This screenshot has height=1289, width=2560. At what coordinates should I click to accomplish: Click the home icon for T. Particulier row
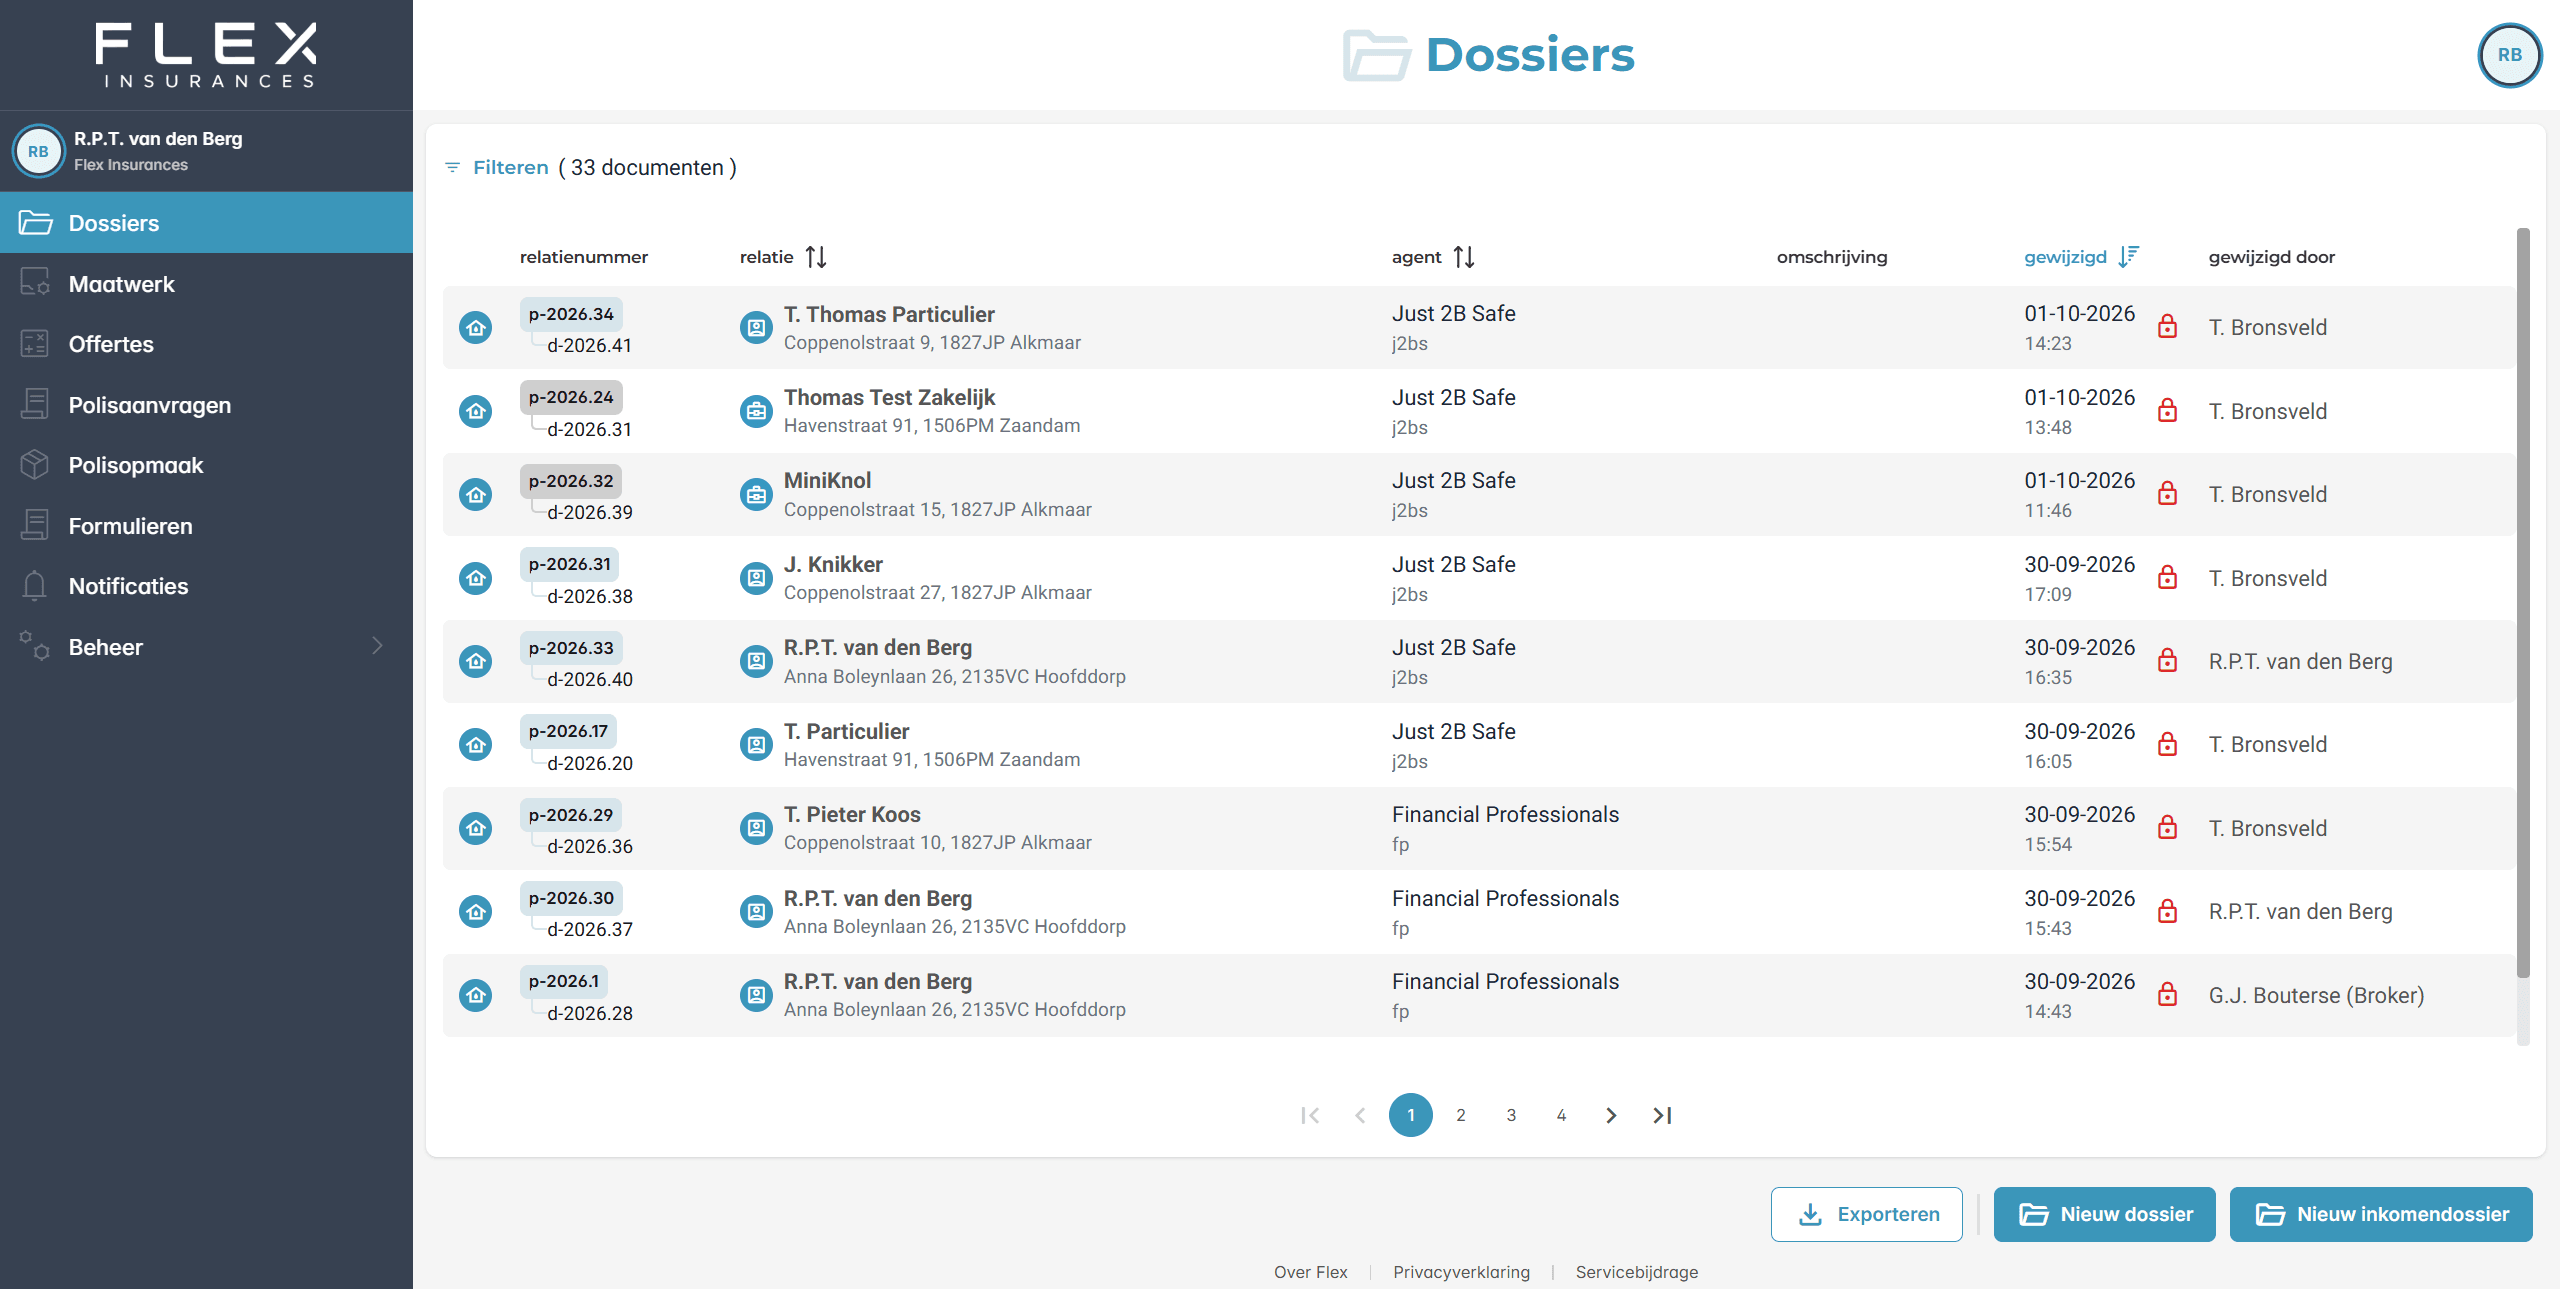[x=476, y=745]
